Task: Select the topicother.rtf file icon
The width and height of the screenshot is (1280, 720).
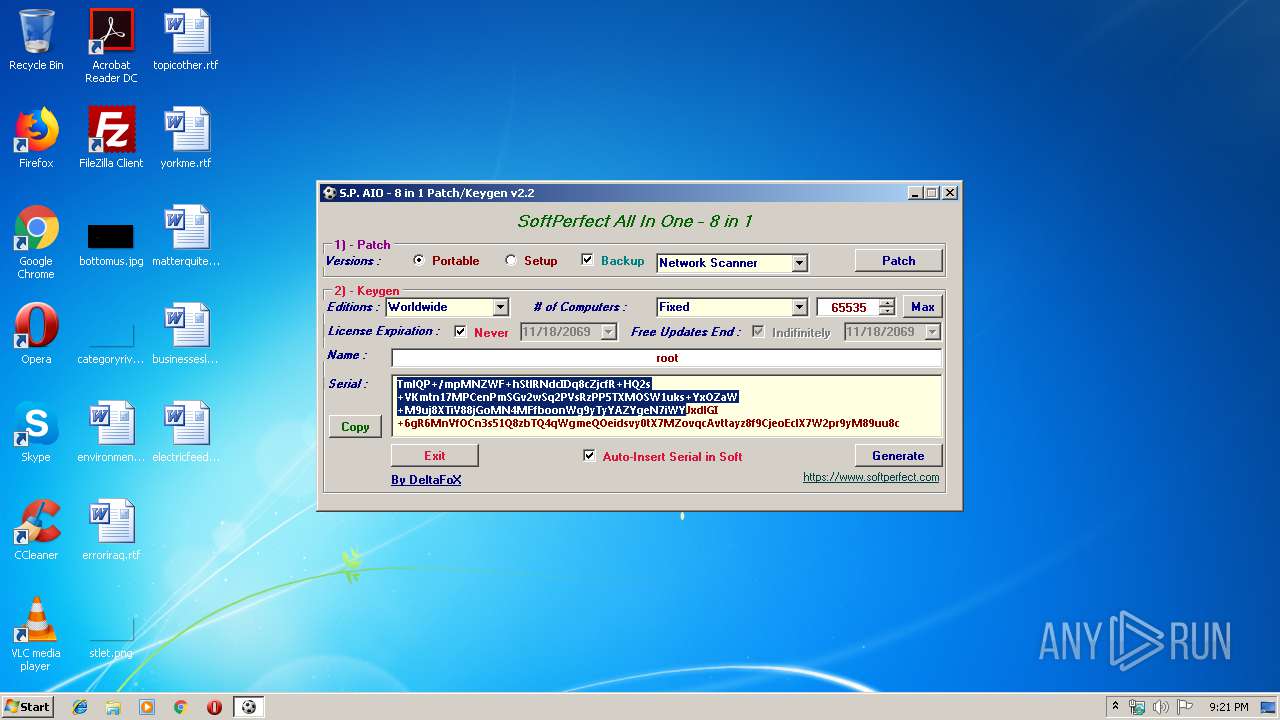Action: (x=185, y=40)
